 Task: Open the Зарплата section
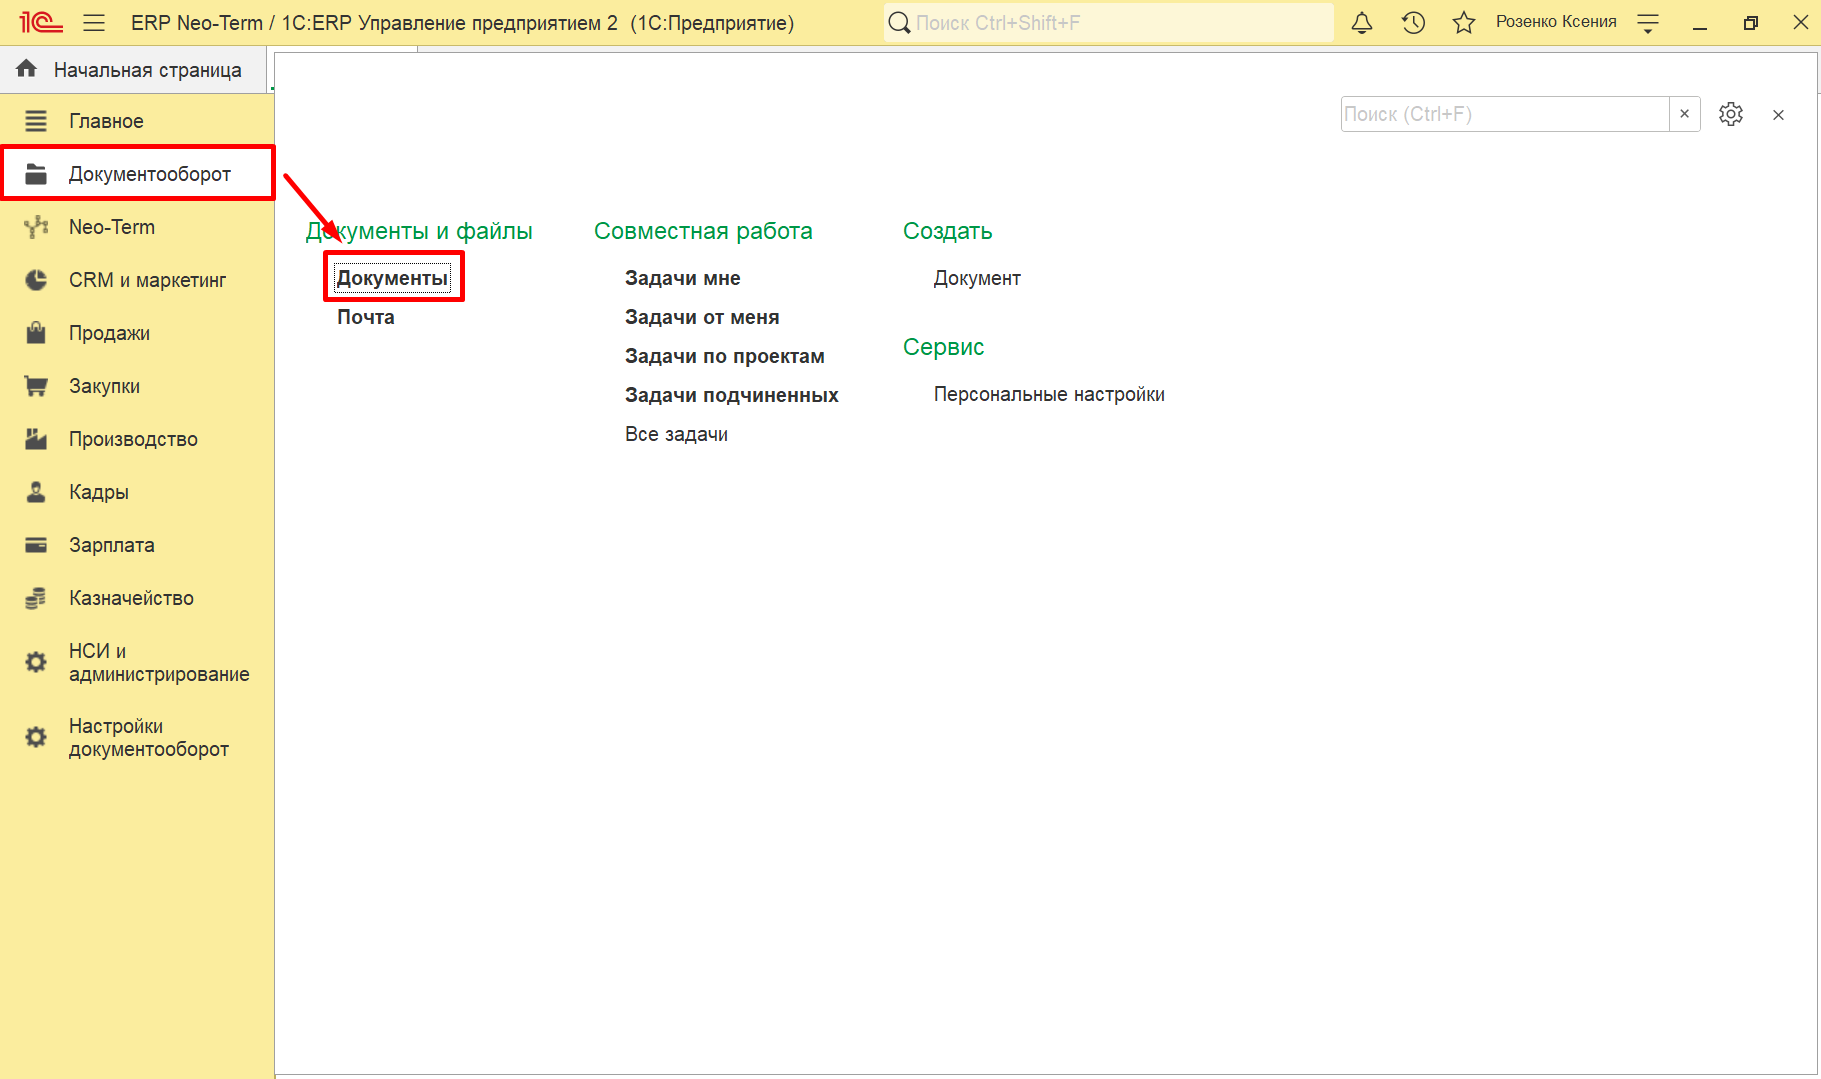coord(137,545)
